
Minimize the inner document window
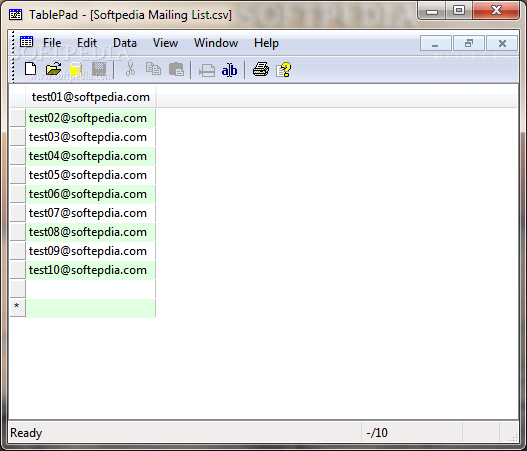click(436, 43)
